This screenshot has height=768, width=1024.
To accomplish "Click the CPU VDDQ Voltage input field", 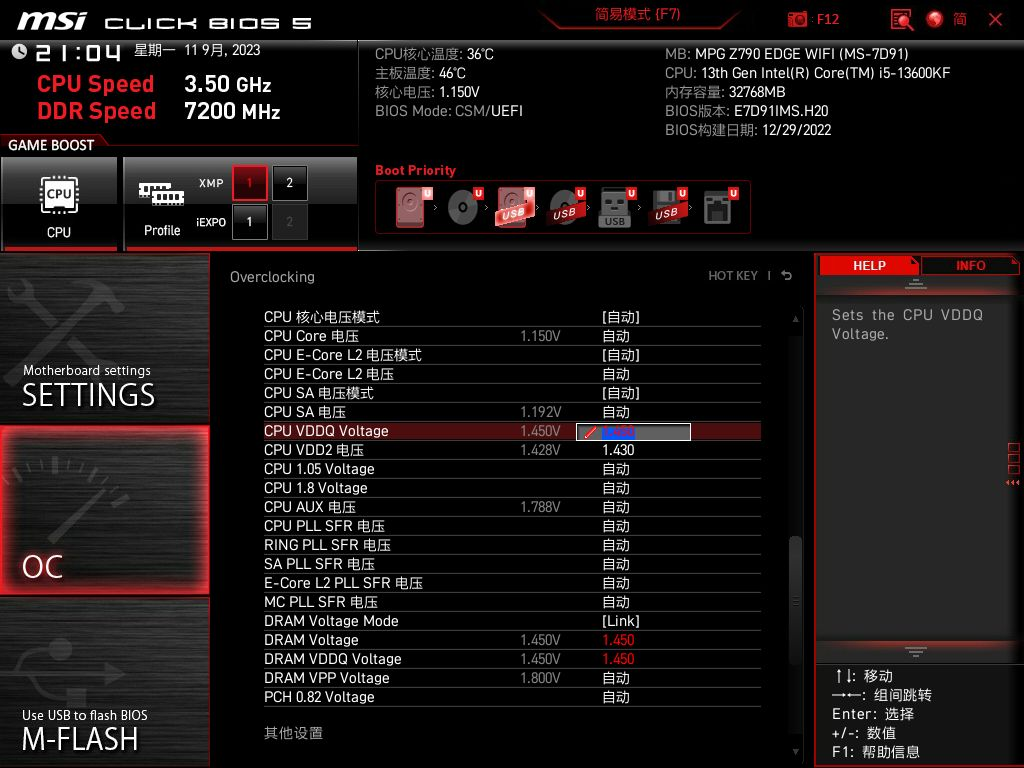I will (633, 432).
